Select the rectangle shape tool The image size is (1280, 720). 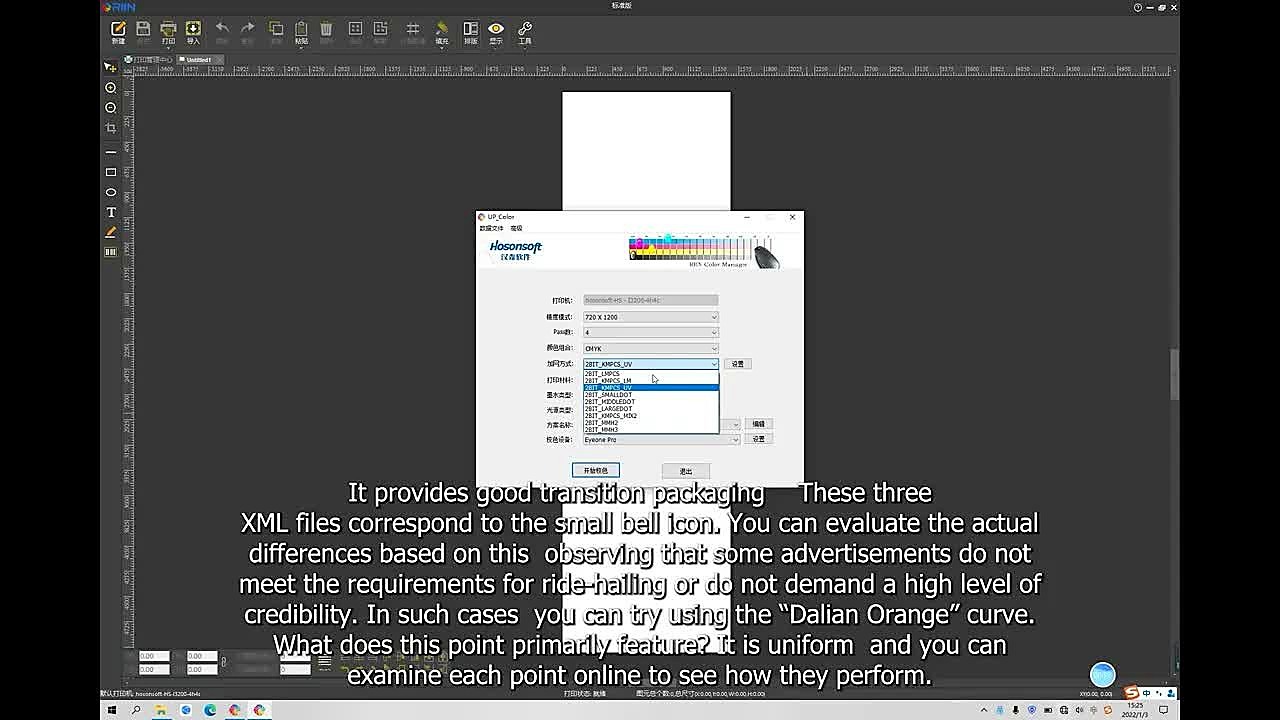111,172
